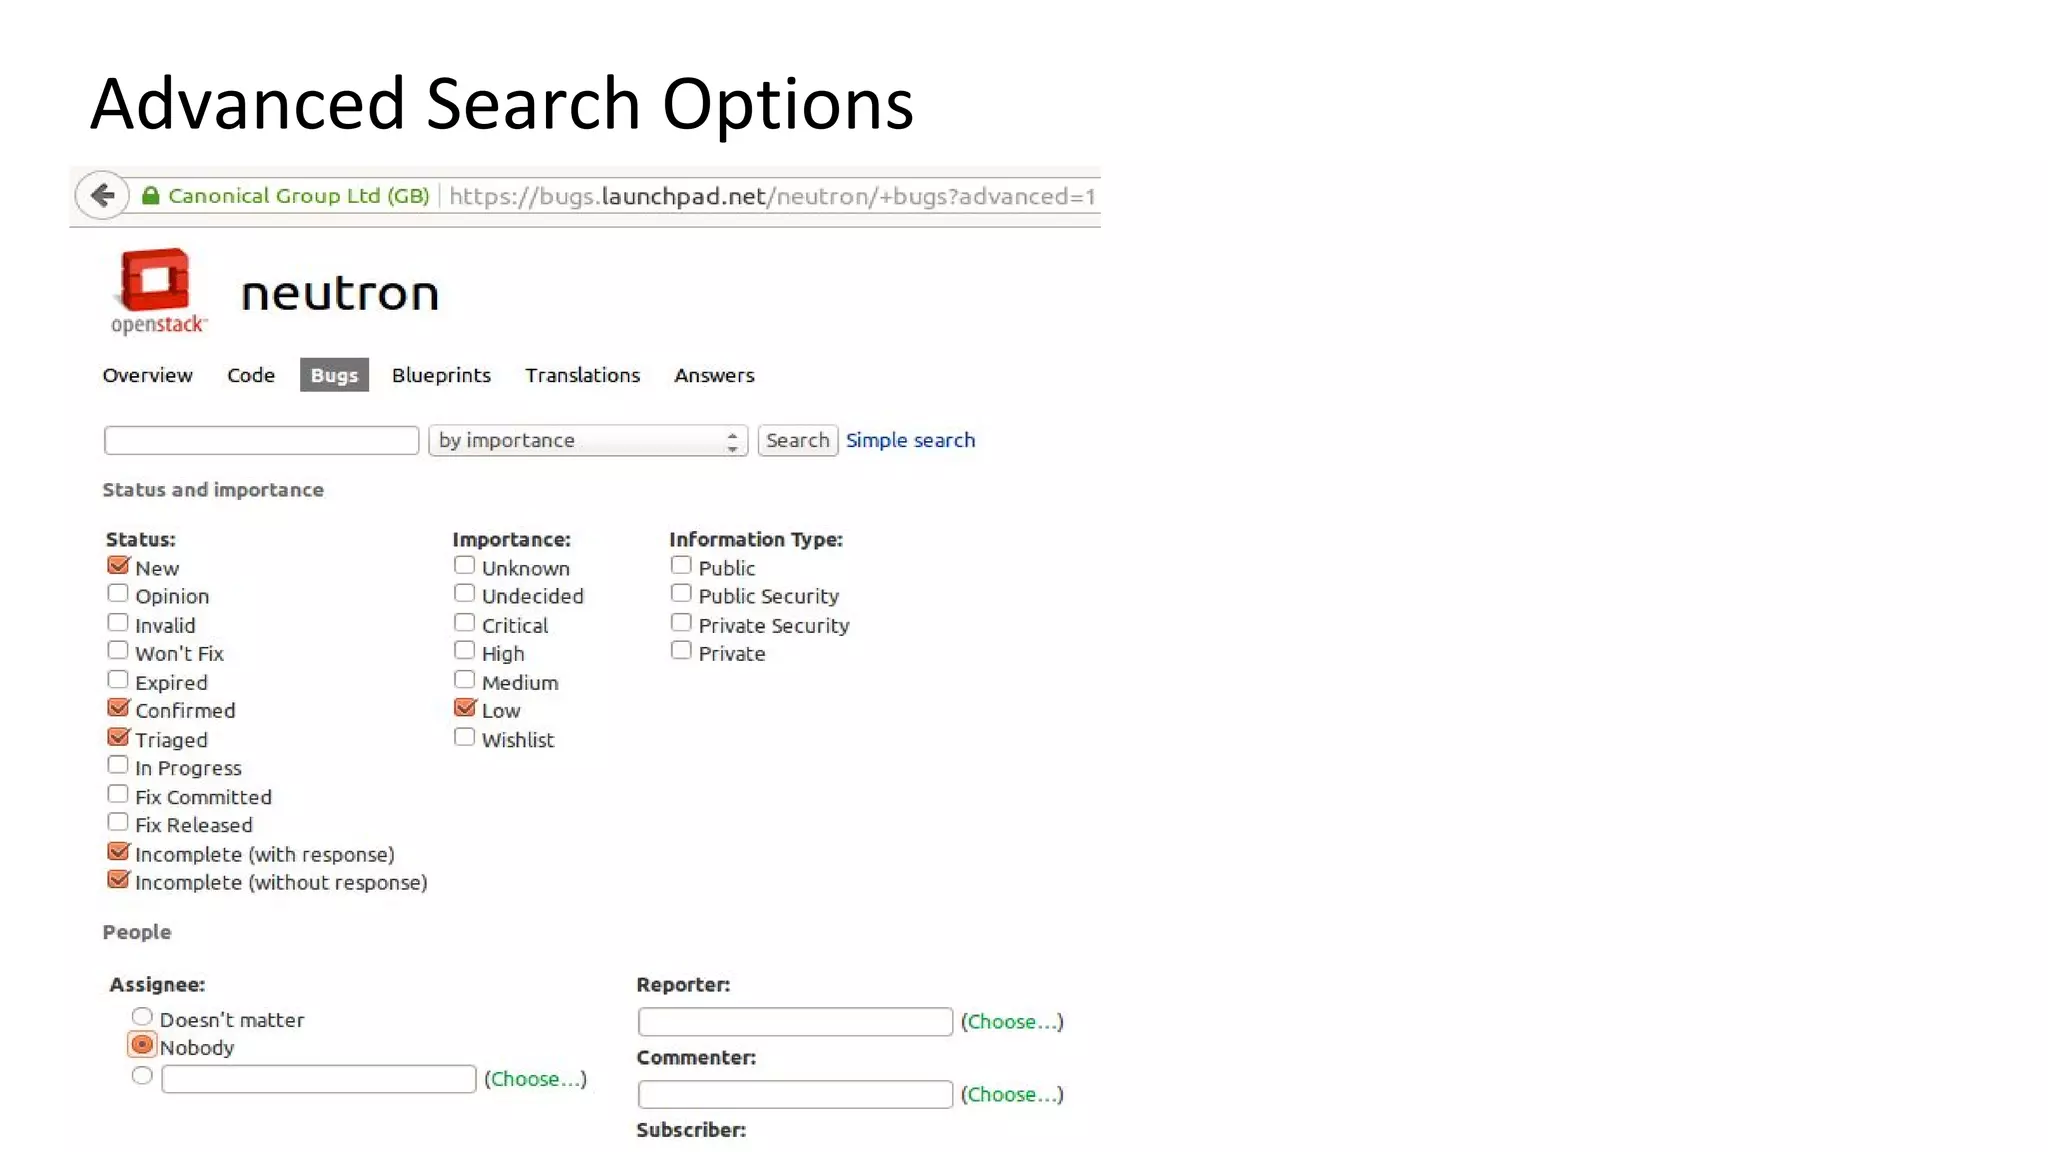Check the Critical importance checkbox
The height and width of the screenshot is (1152, 2048).
464,622
